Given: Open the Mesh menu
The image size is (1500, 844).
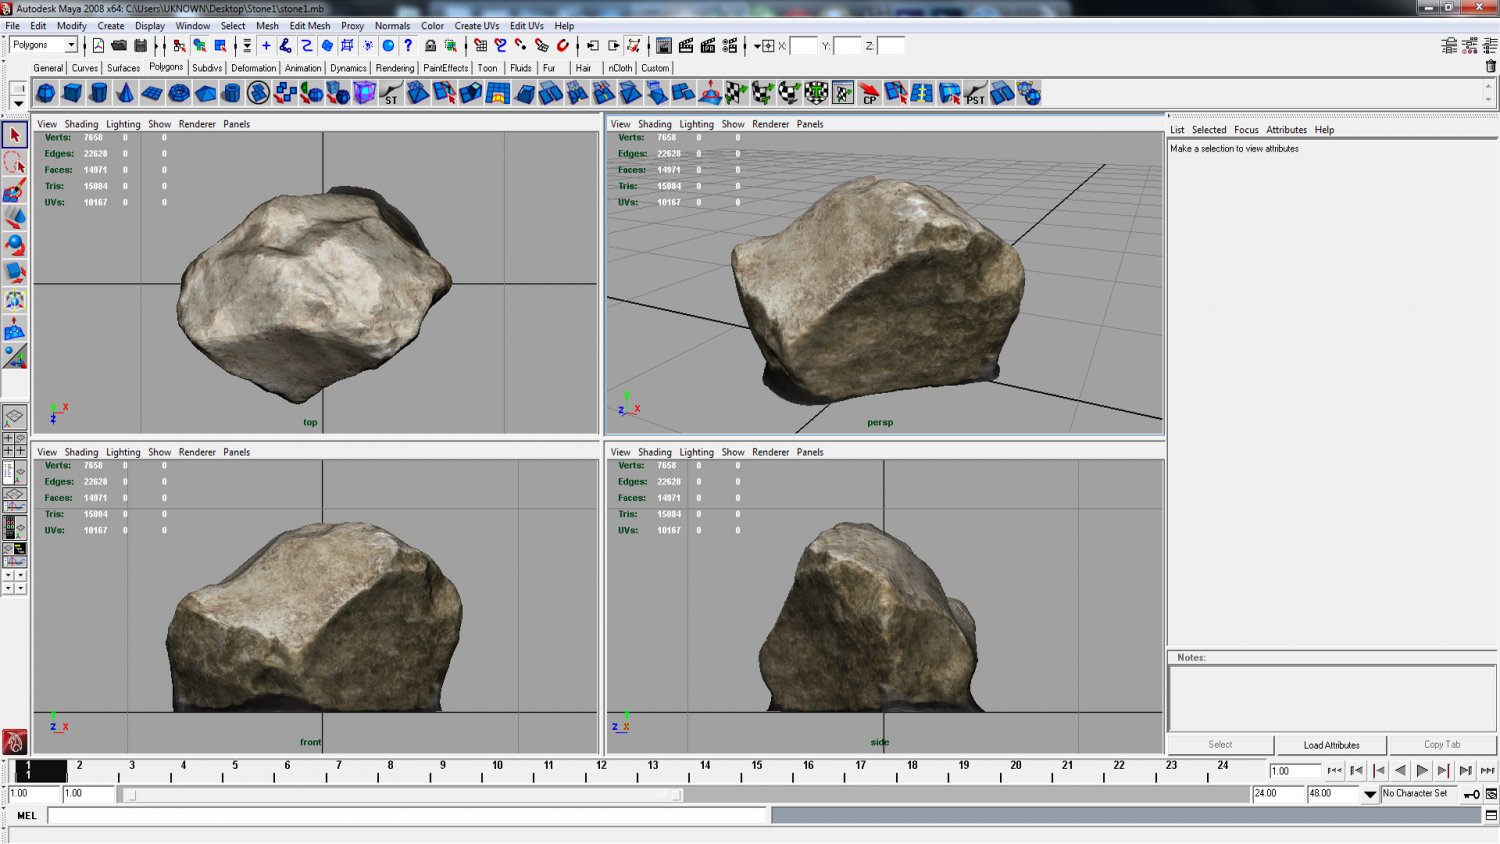Looking at the screenshot, I should [x=267, y=26].
